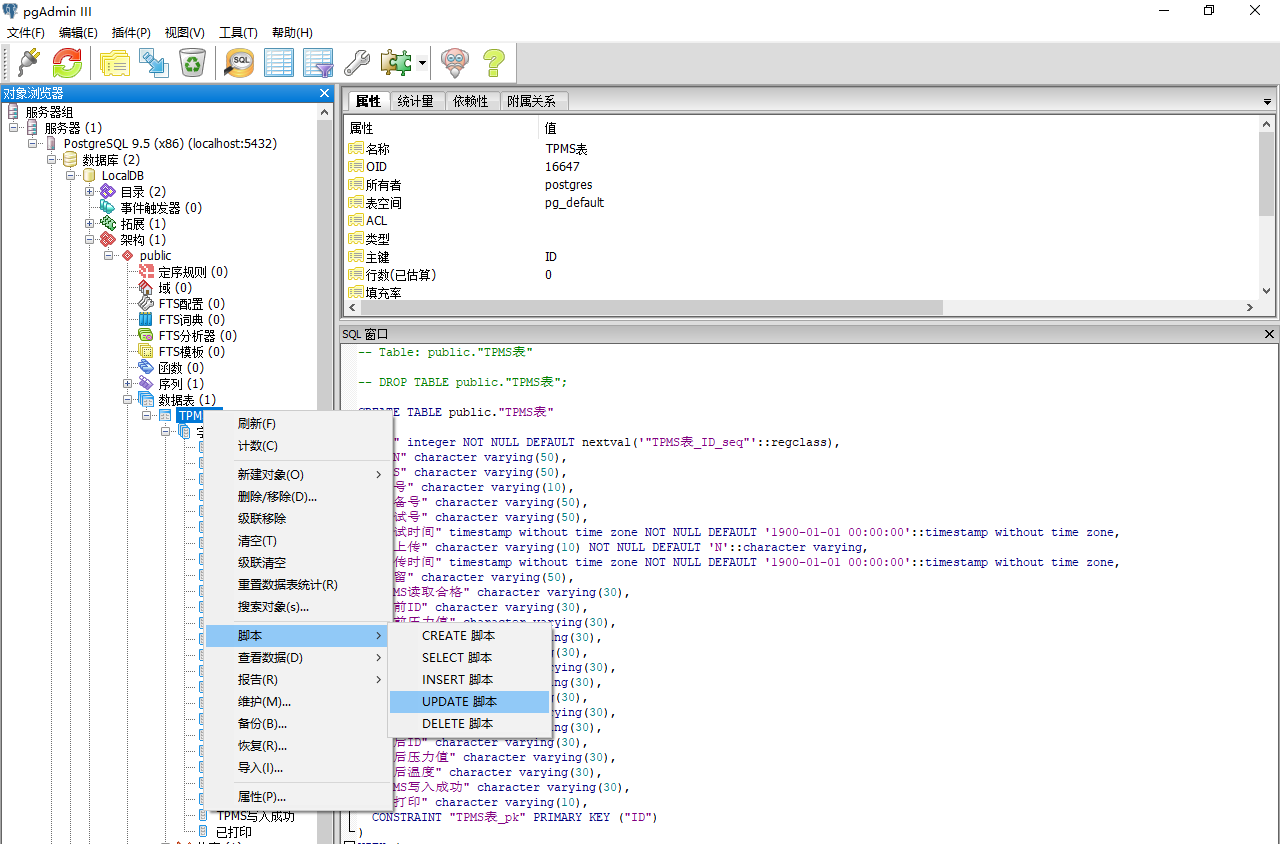Select 计数(C) in the context menu

click(298, 446)
